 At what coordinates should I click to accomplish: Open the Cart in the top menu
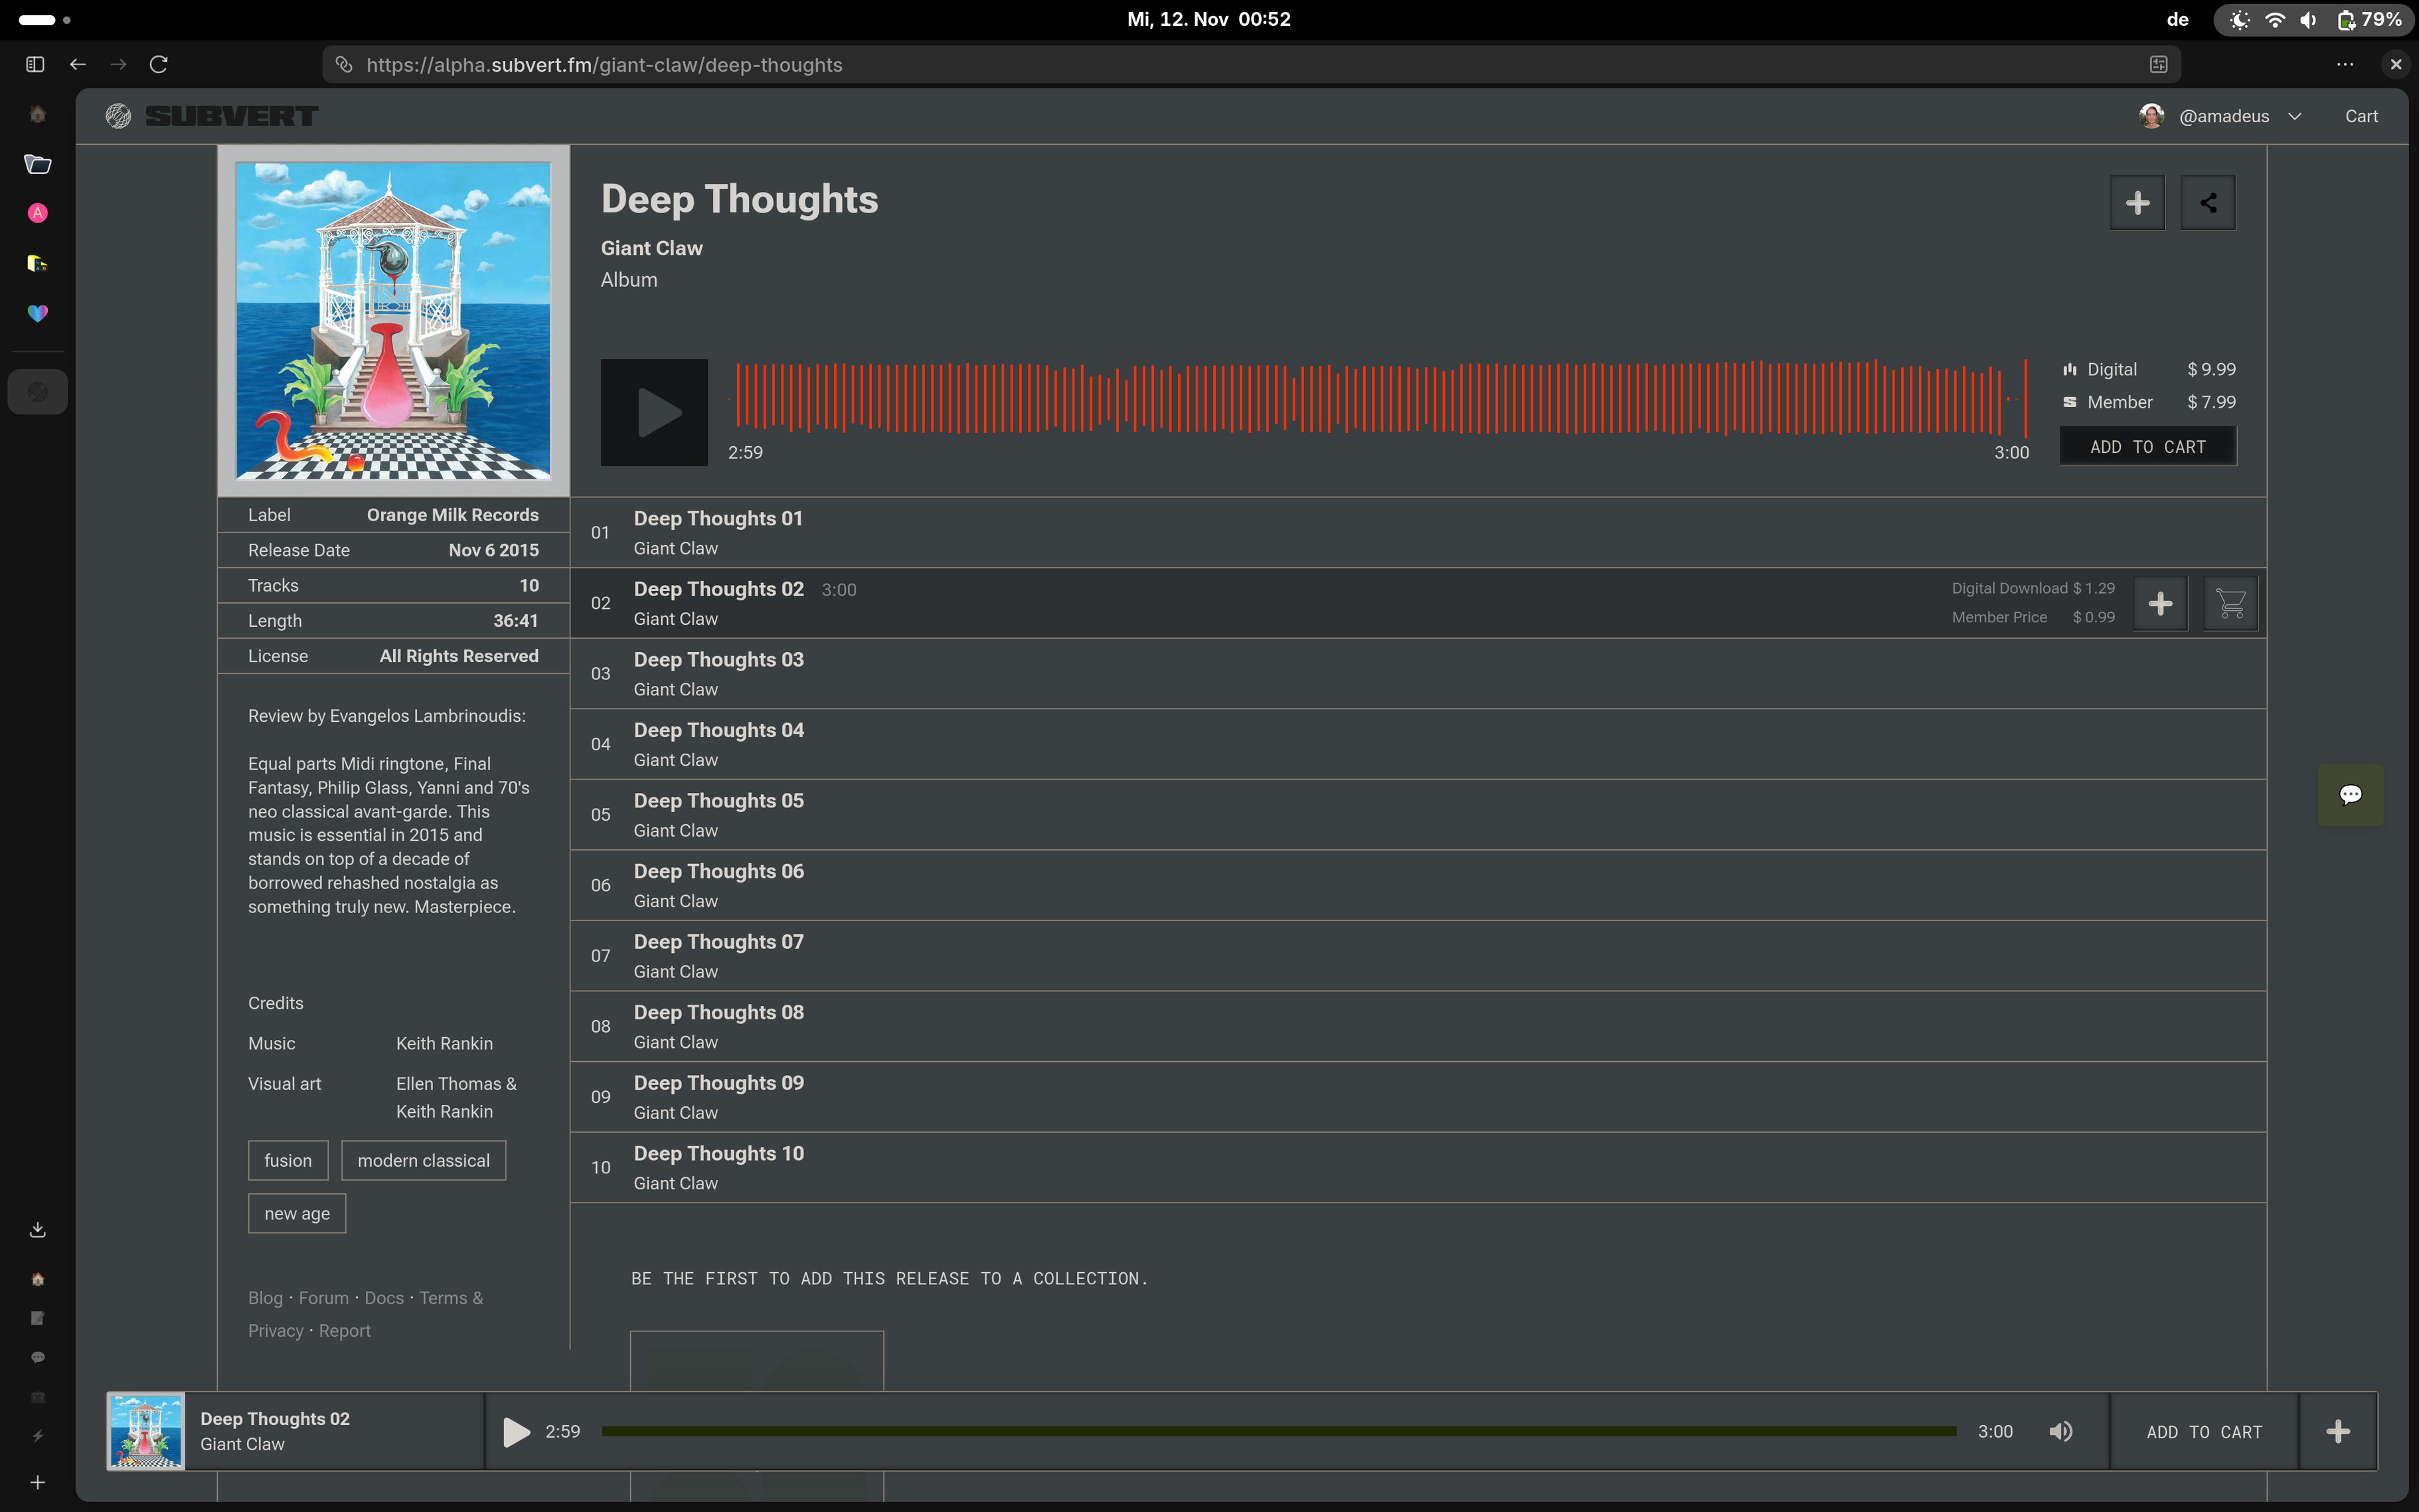pyautogui.click(x=2361, y=117)
